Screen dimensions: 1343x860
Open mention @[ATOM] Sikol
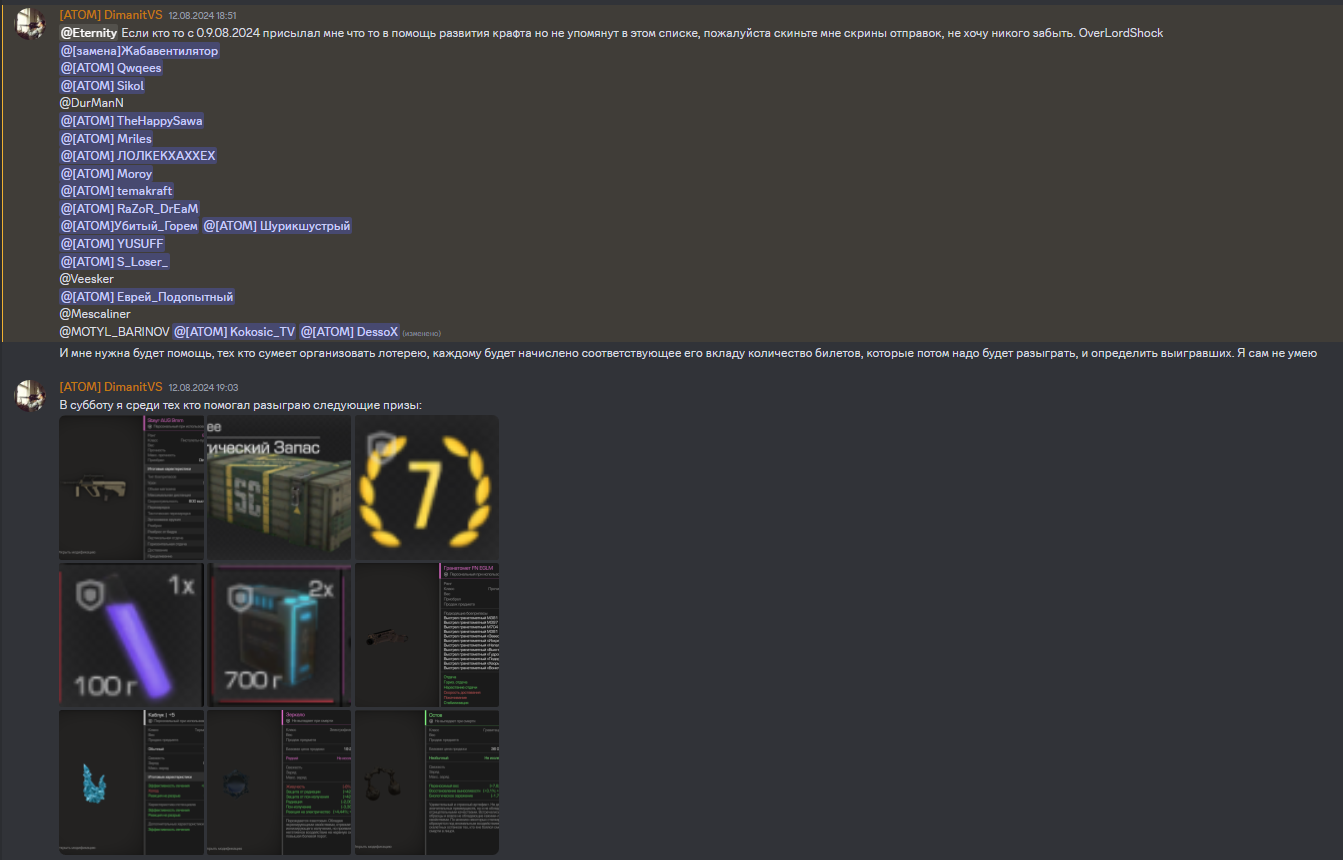coord(102,86)
